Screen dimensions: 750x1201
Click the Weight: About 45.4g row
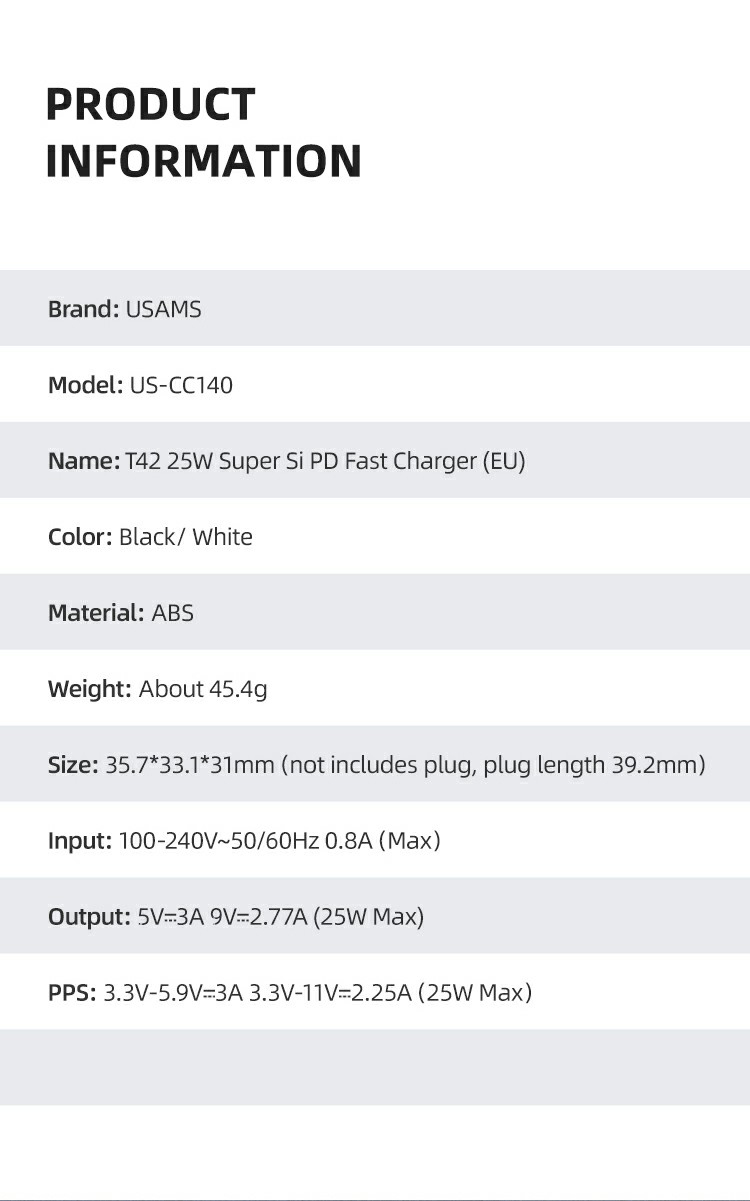375,688
